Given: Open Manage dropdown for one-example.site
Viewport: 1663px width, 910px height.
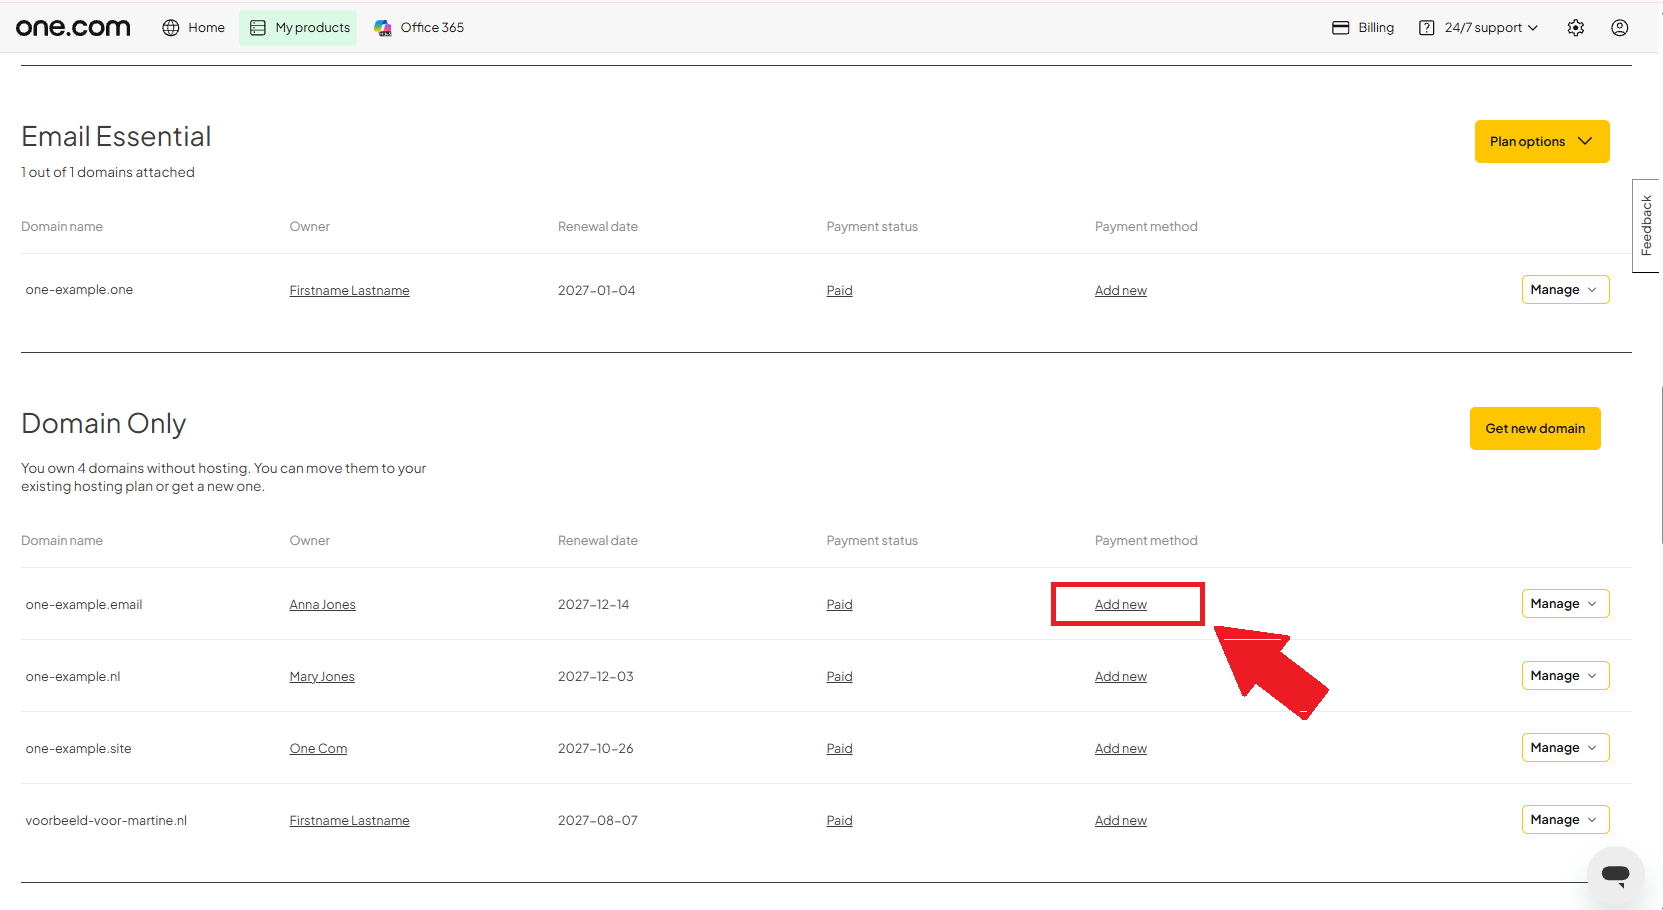Looking at the screenshot, I should (1565, 748).
